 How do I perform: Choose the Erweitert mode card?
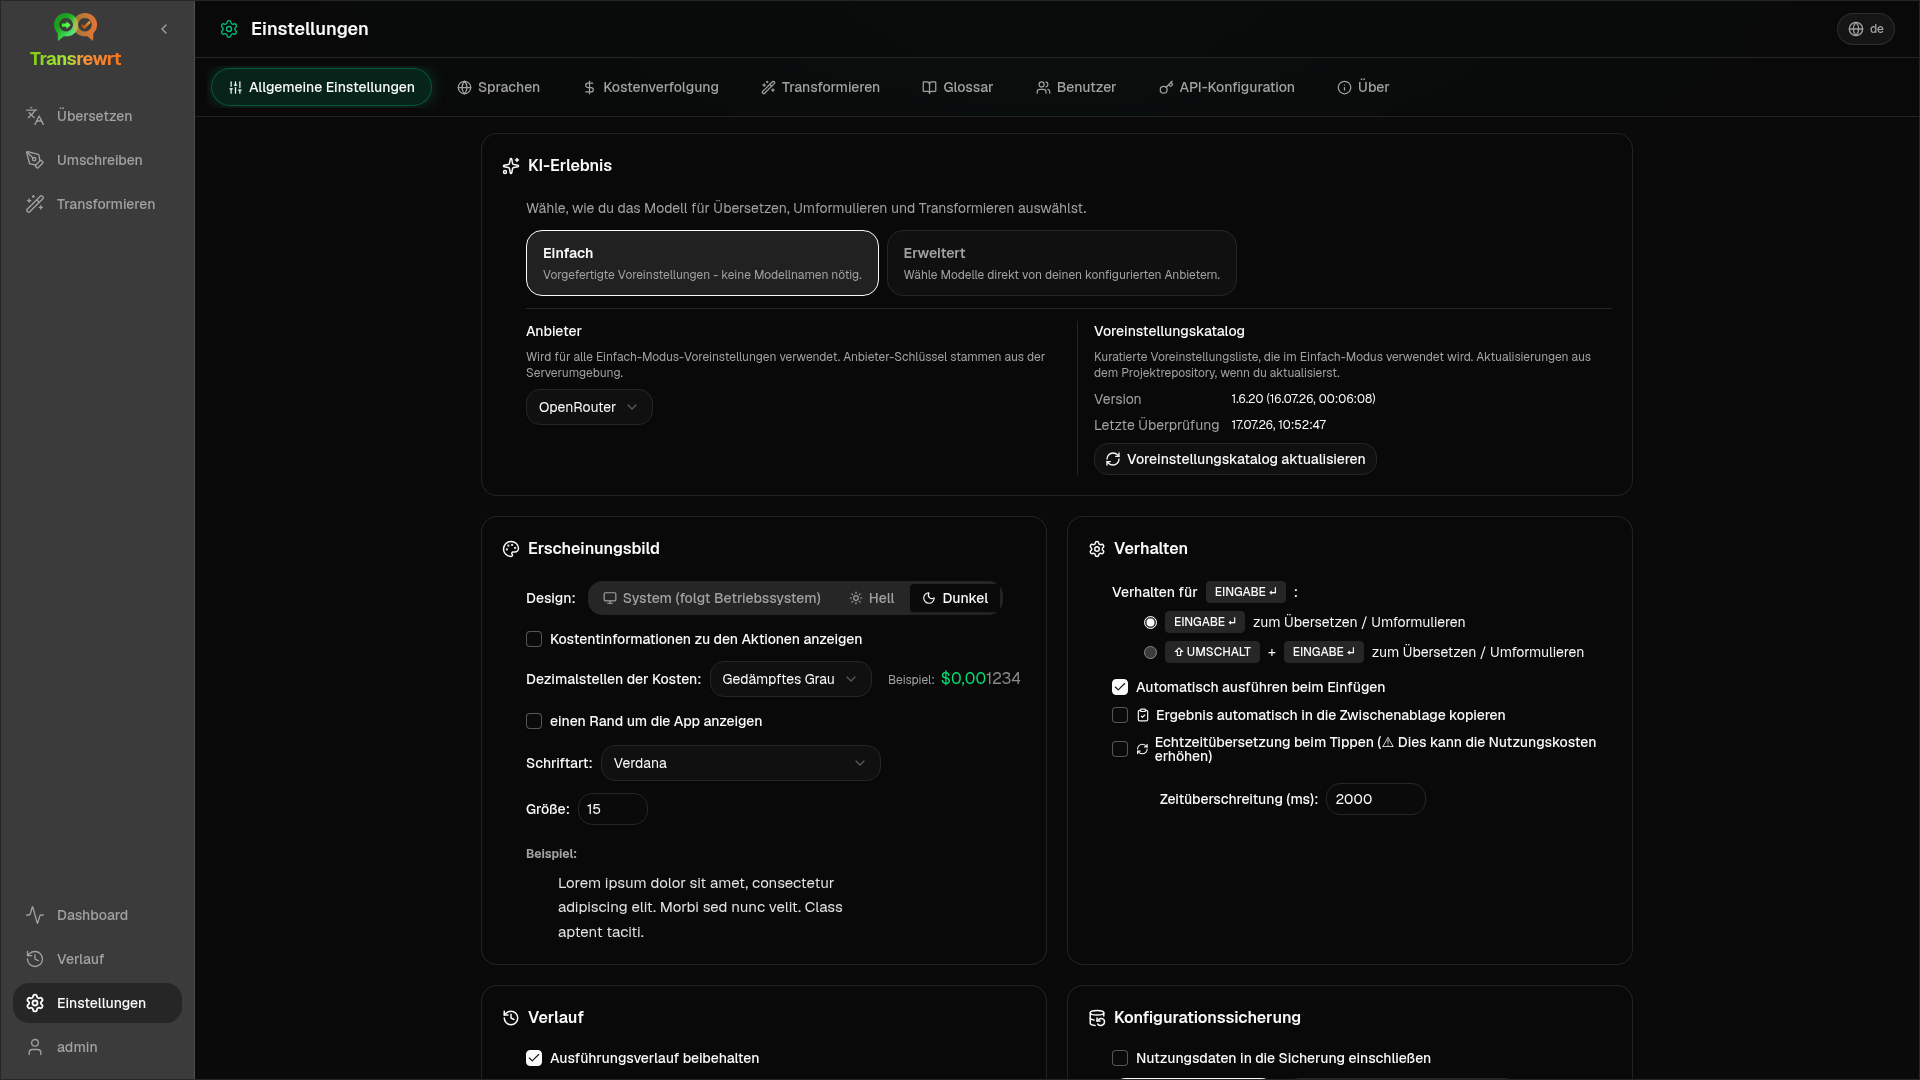point(1061,263)
